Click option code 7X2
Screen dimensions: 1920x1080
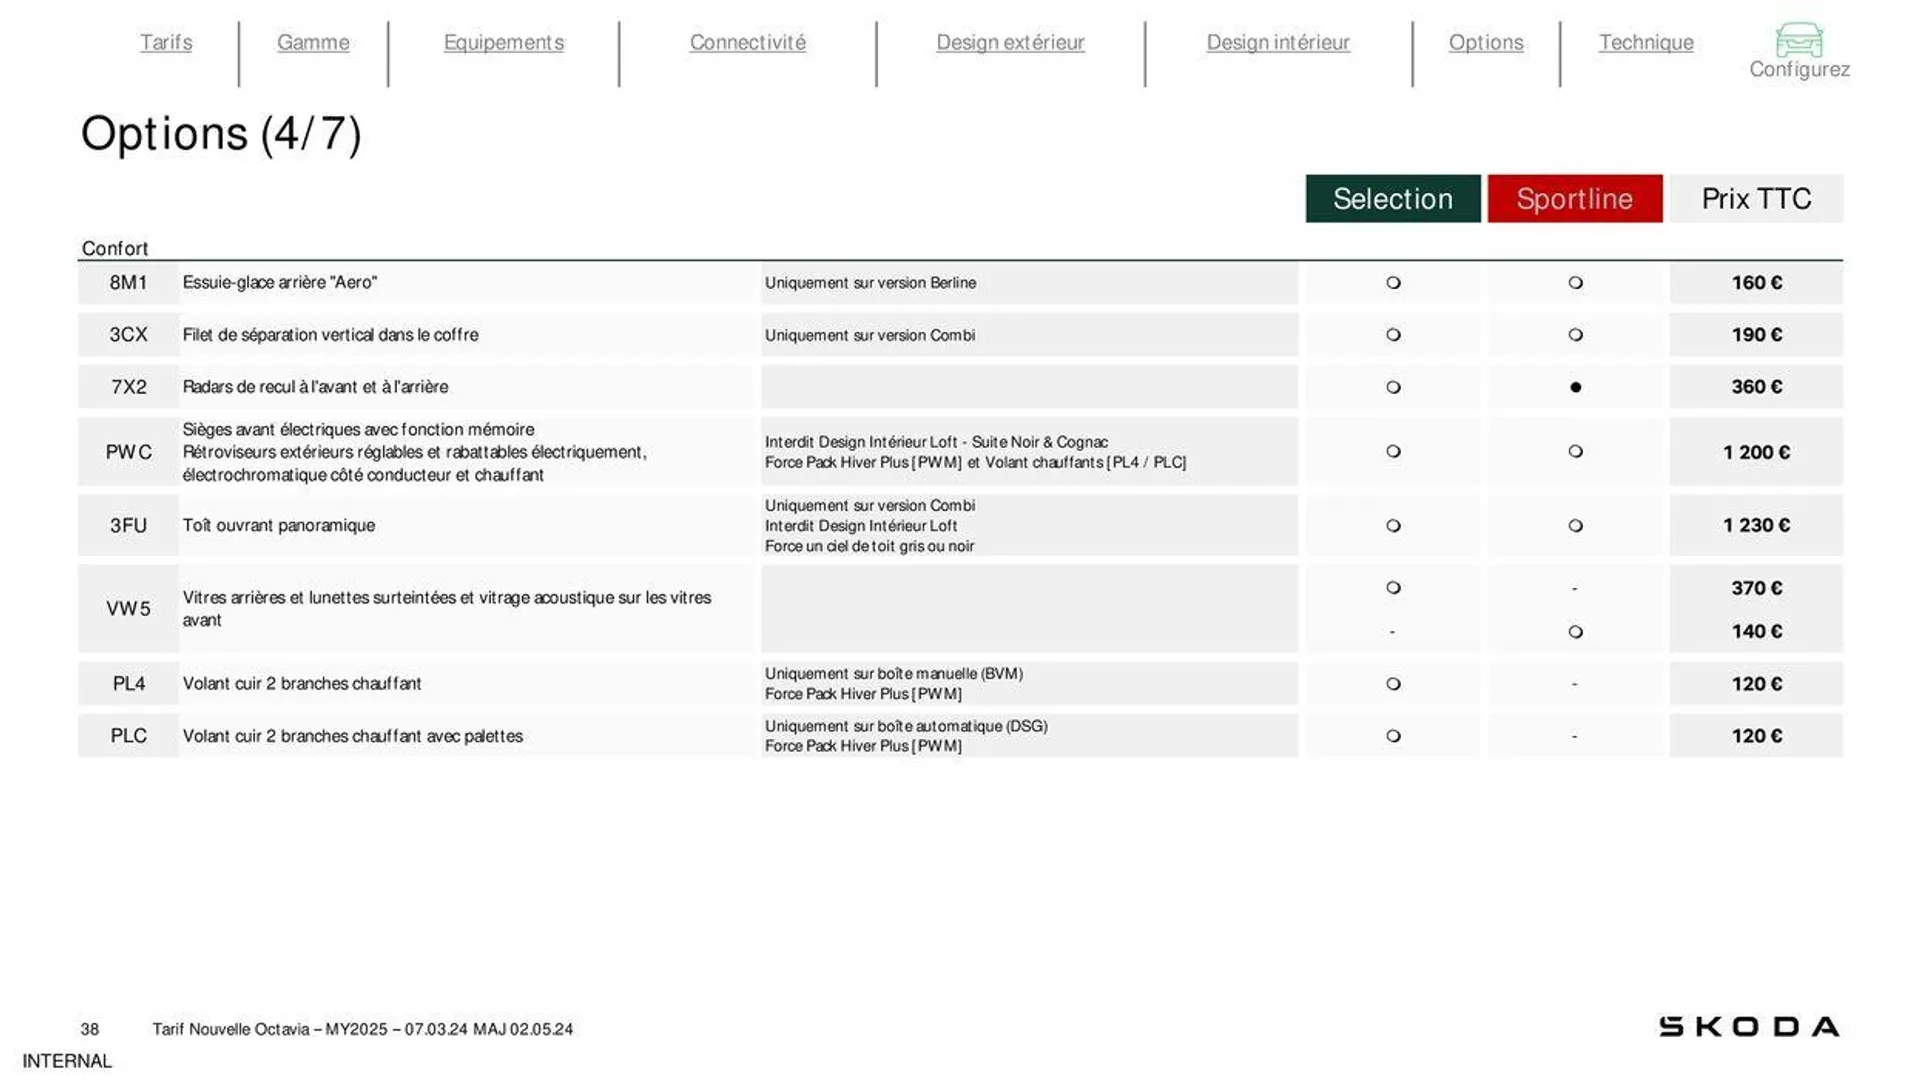(128, 387)
